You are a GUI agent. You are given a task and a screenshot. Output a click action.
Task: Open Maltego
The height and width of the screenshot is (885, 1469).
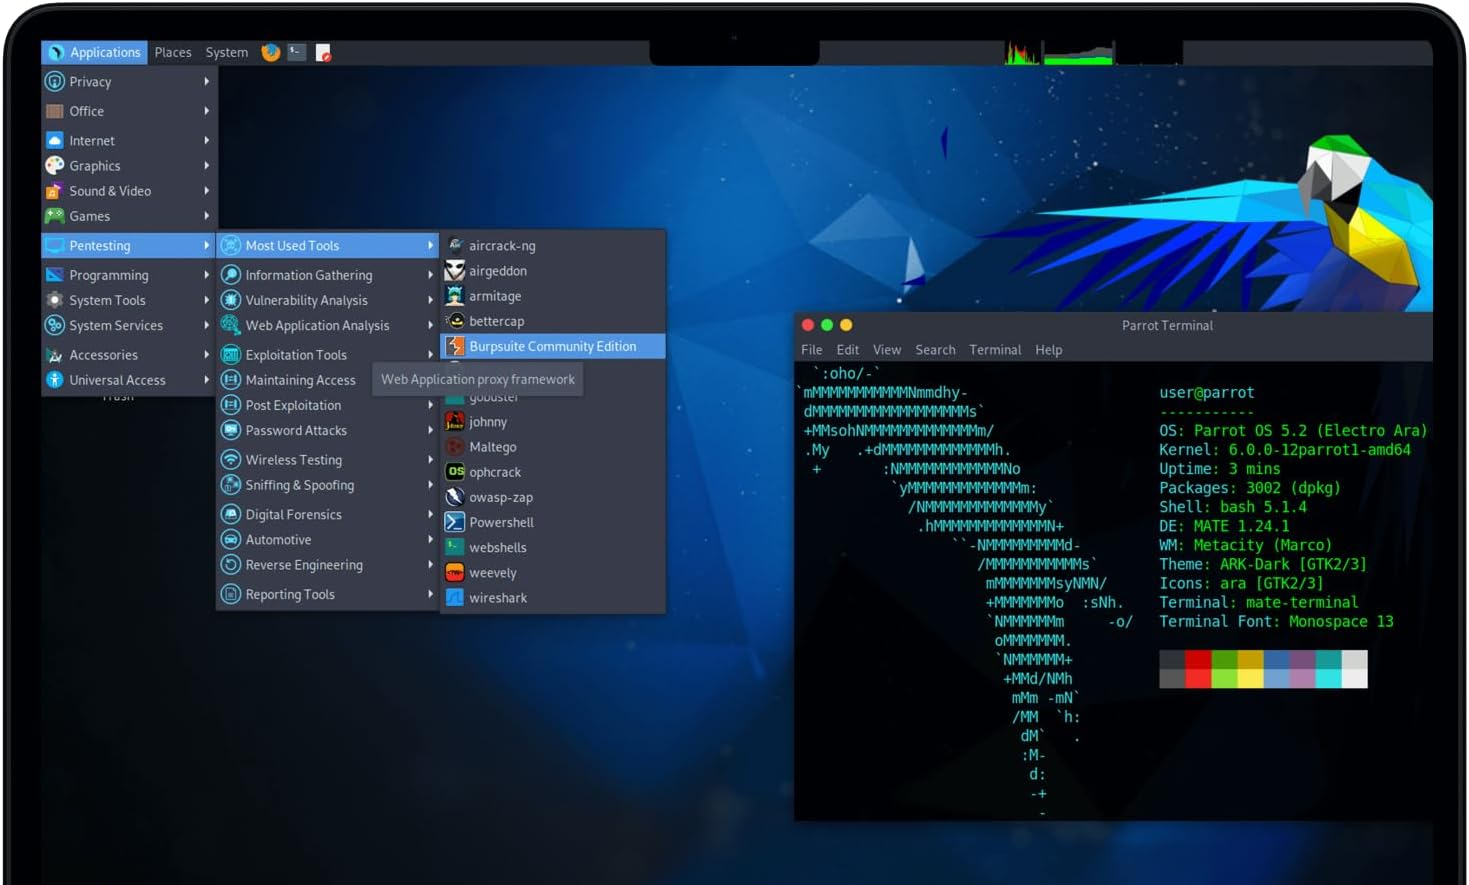491,446
